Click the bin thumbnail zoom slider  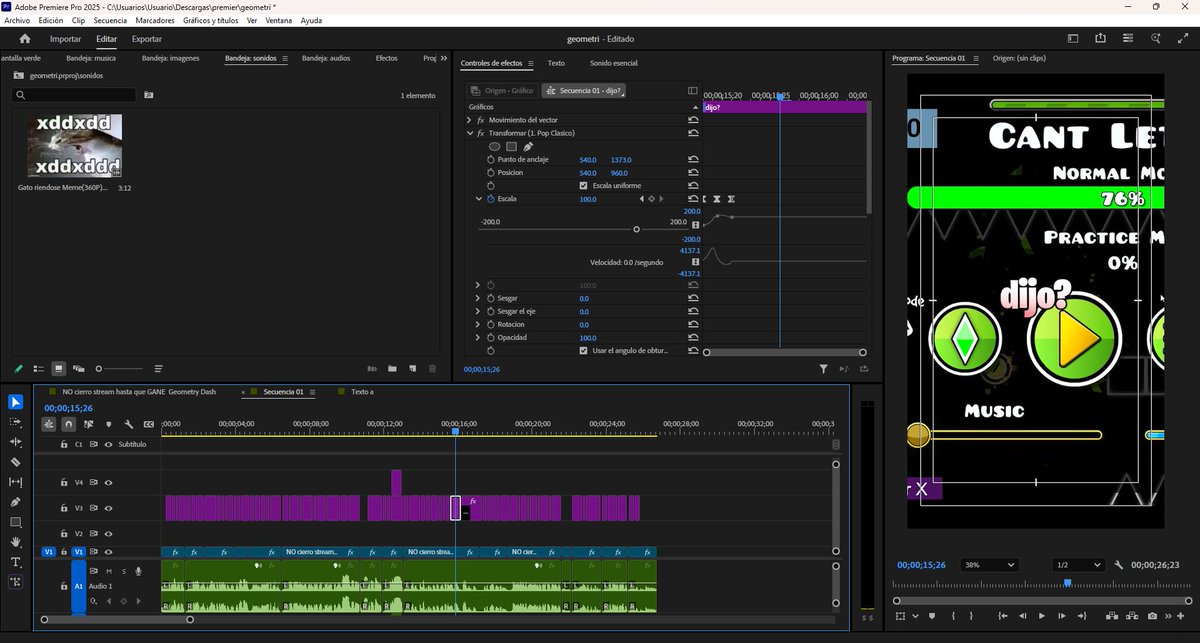(x=98, y=369)
